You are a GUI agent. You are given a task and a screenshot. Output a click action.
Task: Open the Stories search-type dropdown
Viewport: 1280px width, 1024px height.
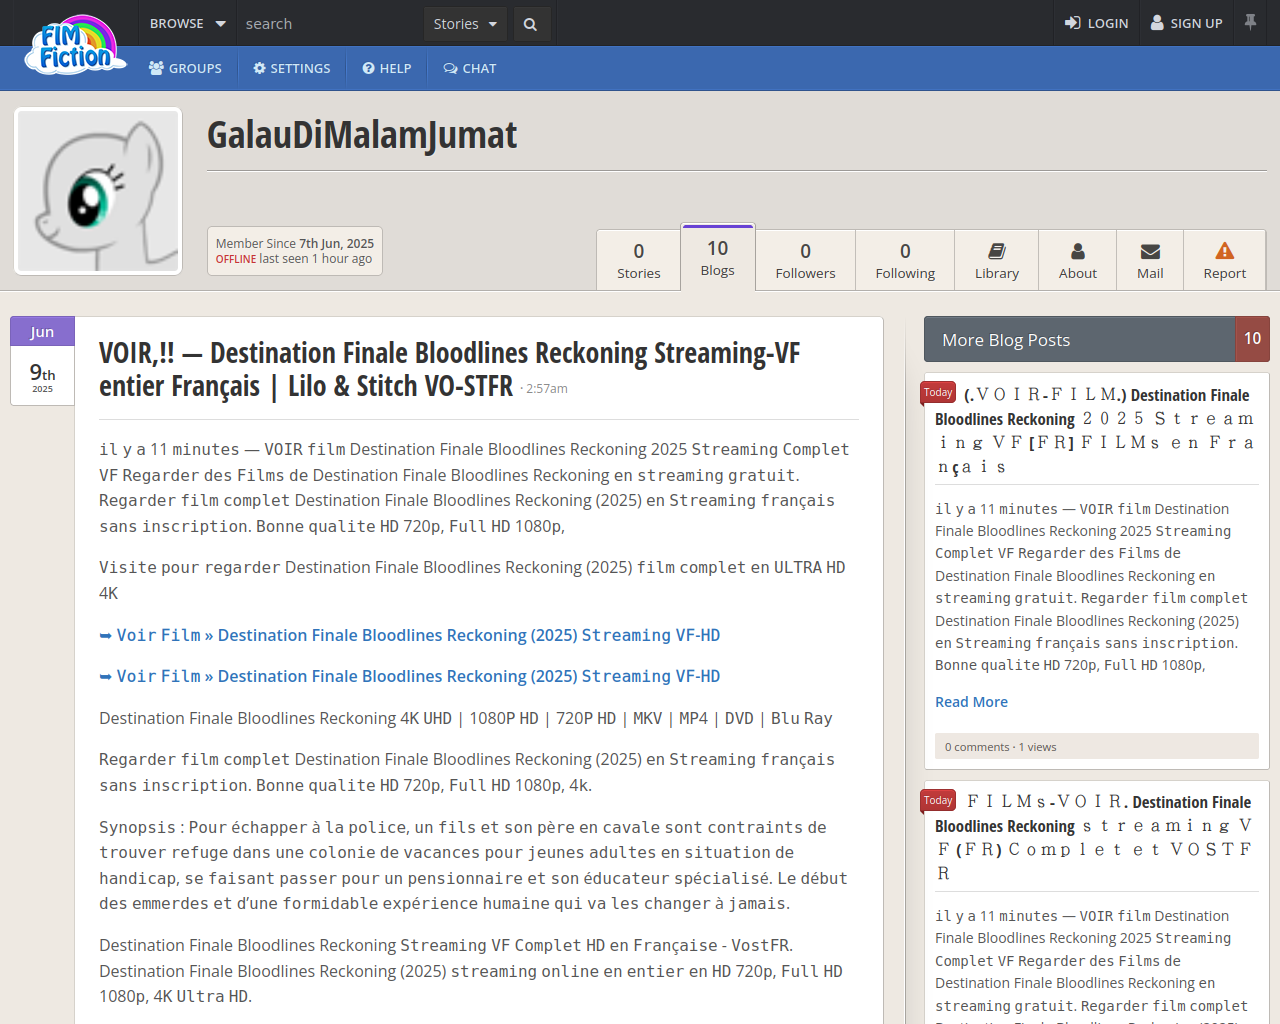(465, 23)
